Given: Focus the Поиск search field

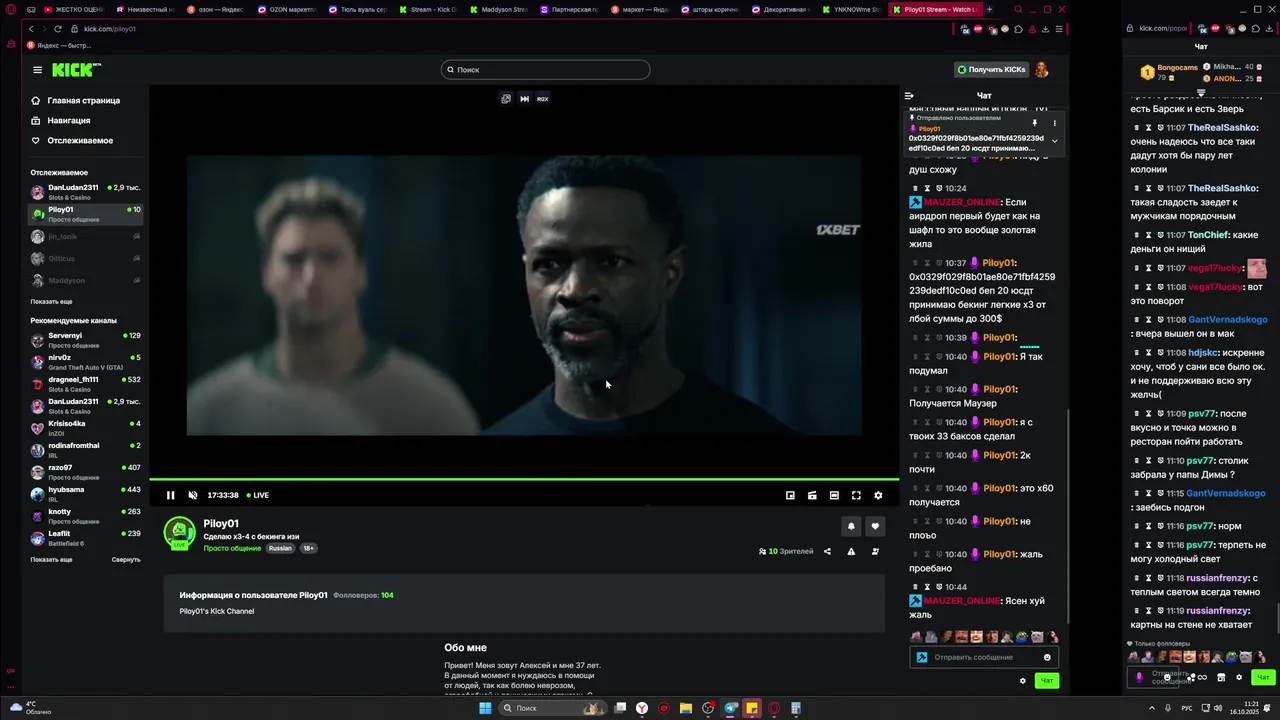Looking at the screenshot, I should pos(545,70).
